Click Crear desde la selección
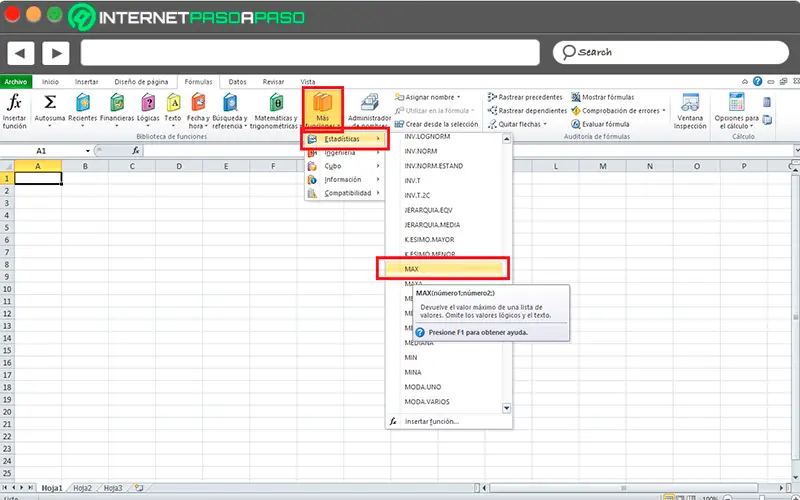The width and height of the screenshot is (800, 500). click(437, 124)
